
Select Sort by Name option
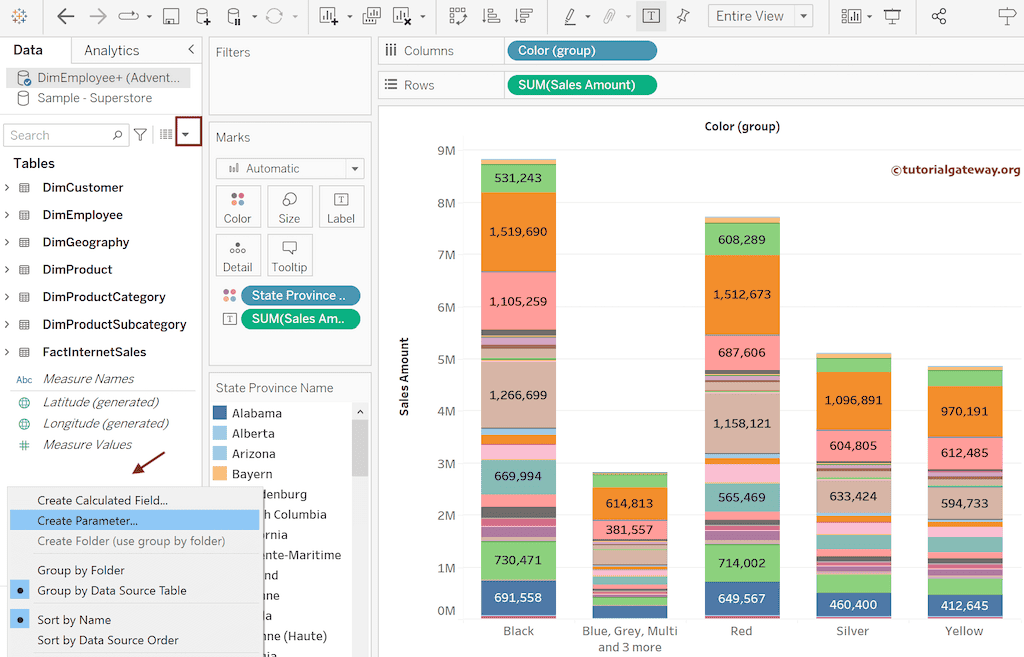point(74,620)
